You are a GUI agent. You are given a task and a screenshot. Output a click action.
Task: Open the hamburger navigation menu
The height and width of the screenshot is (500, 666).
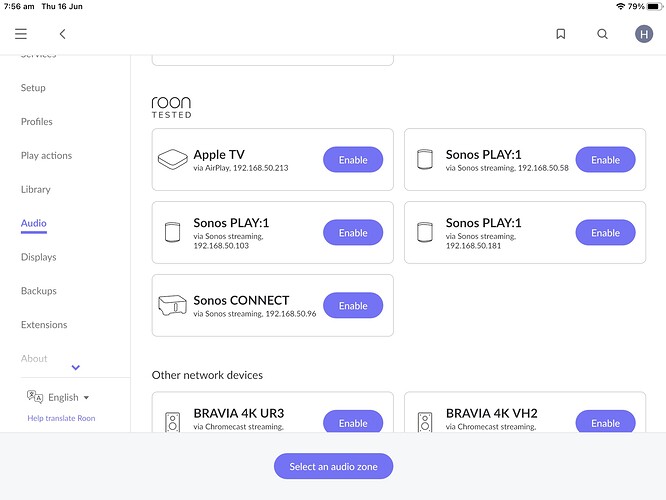(x=21, y=34)
